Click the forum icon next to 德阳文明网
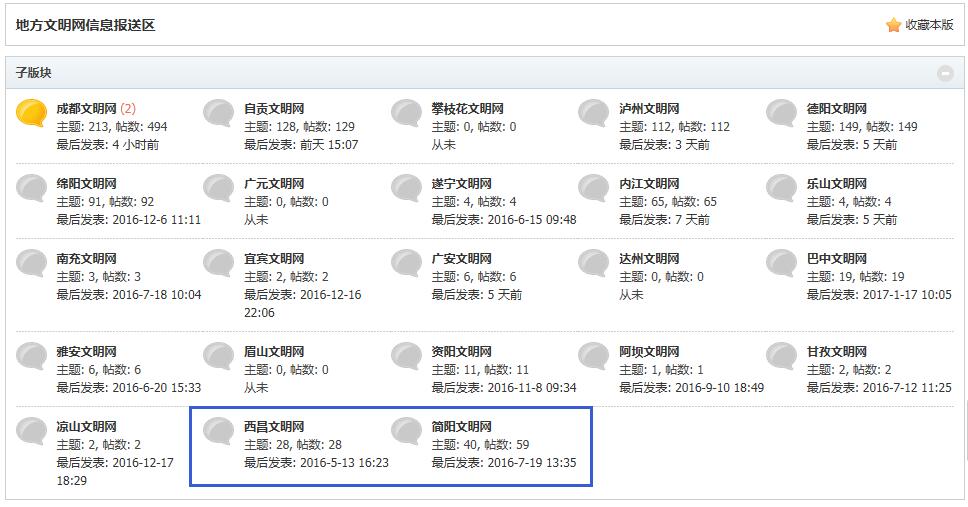The image size is (968, 507). click(x=782, y=113)
